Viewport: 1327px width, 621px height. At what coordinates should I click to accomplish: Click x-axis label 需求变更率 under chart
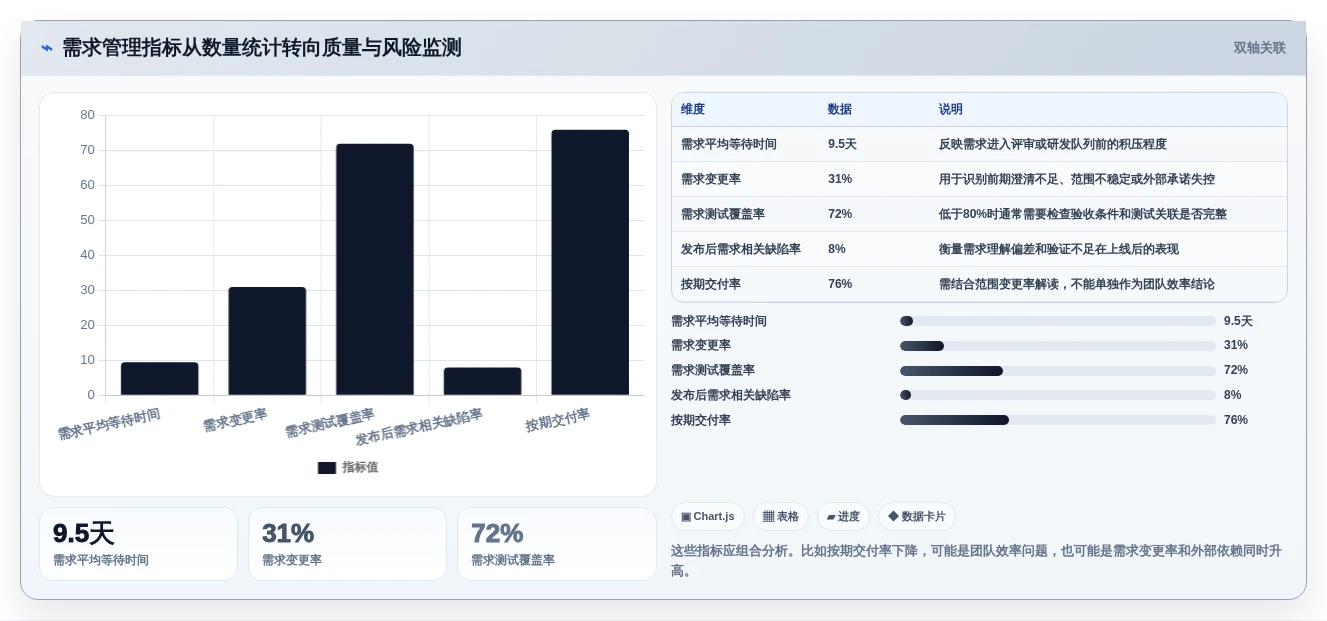coord(236,420)
